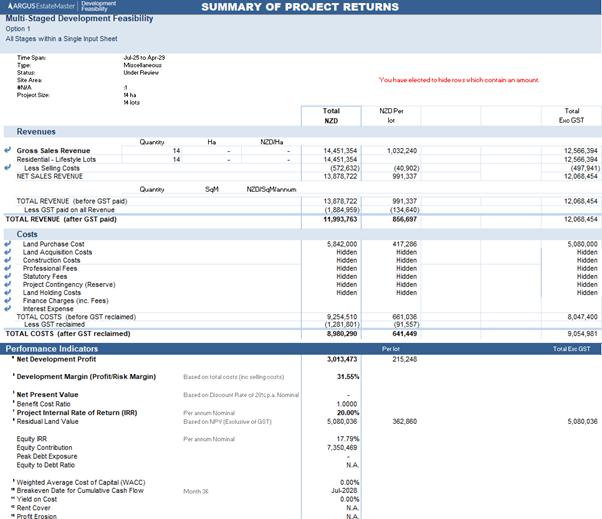Select the Total Exc GST column header

tap(571, 116)
